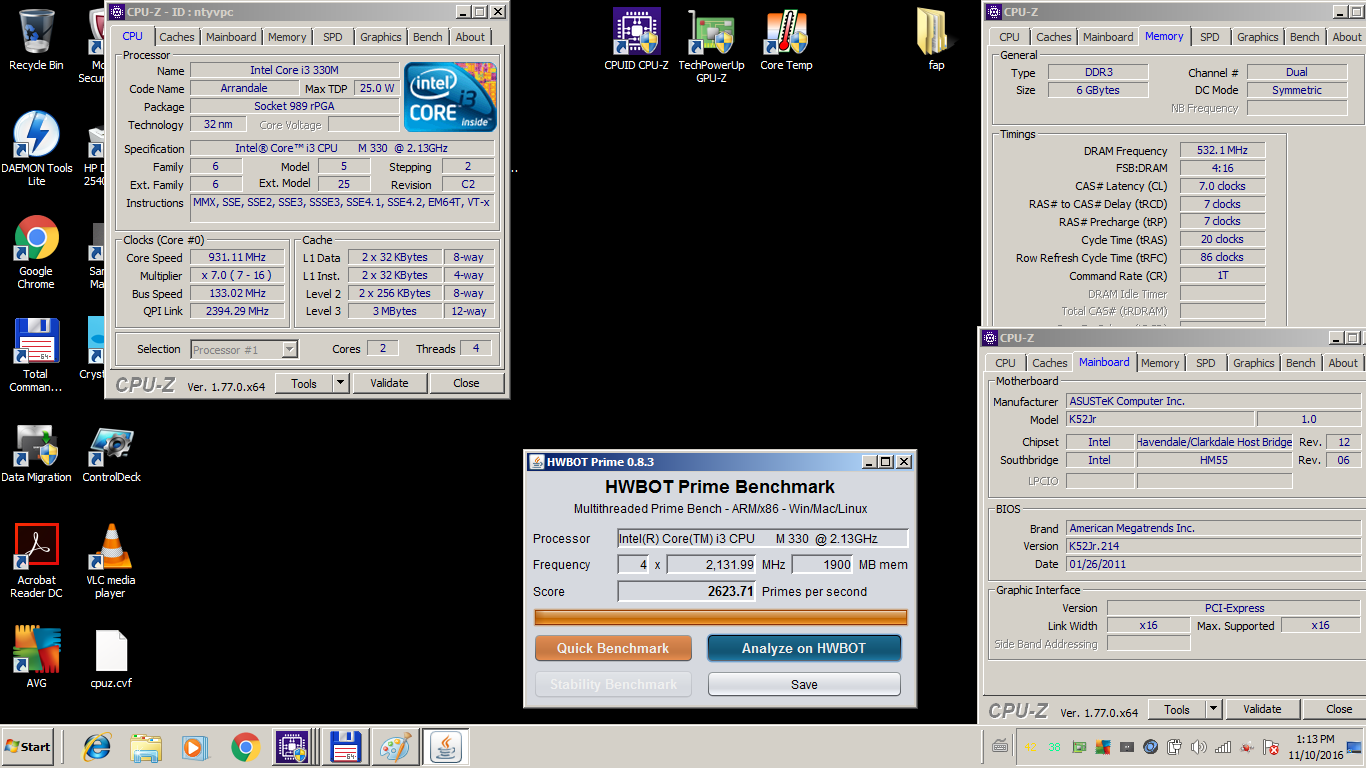Click Close button in ntyvpc CPU-Z window
The image size is (1366, 768).
[x=466, y=383]
